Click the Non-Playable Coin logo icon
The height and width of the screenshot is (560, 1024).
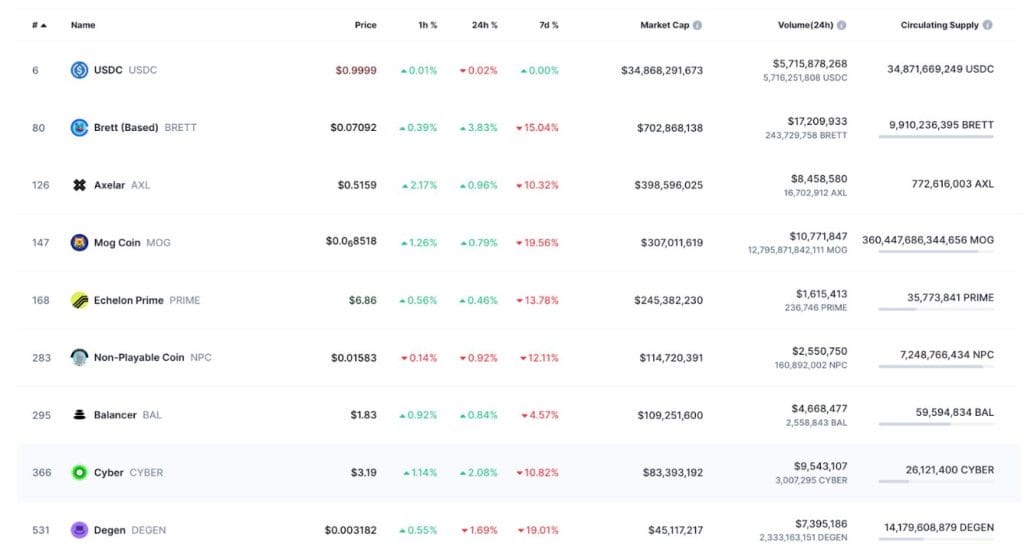point(79,358)
